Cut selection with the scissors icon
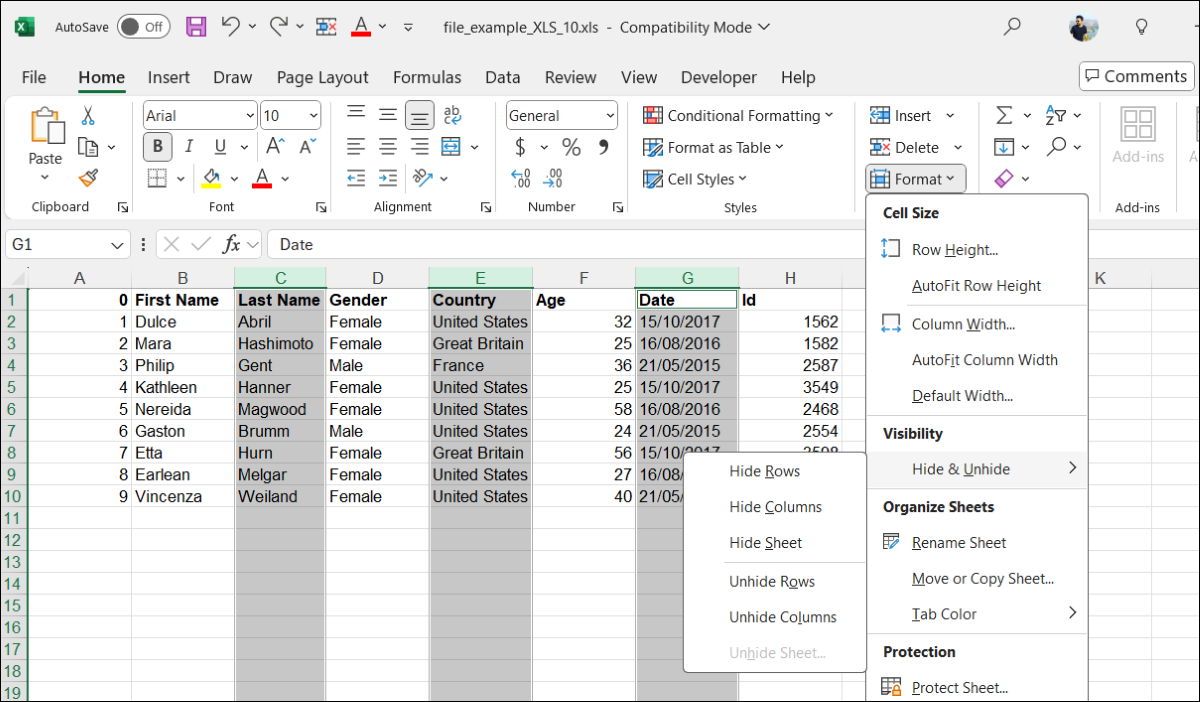The height and width of the screenshot is (702, 1200). [88, 116]
